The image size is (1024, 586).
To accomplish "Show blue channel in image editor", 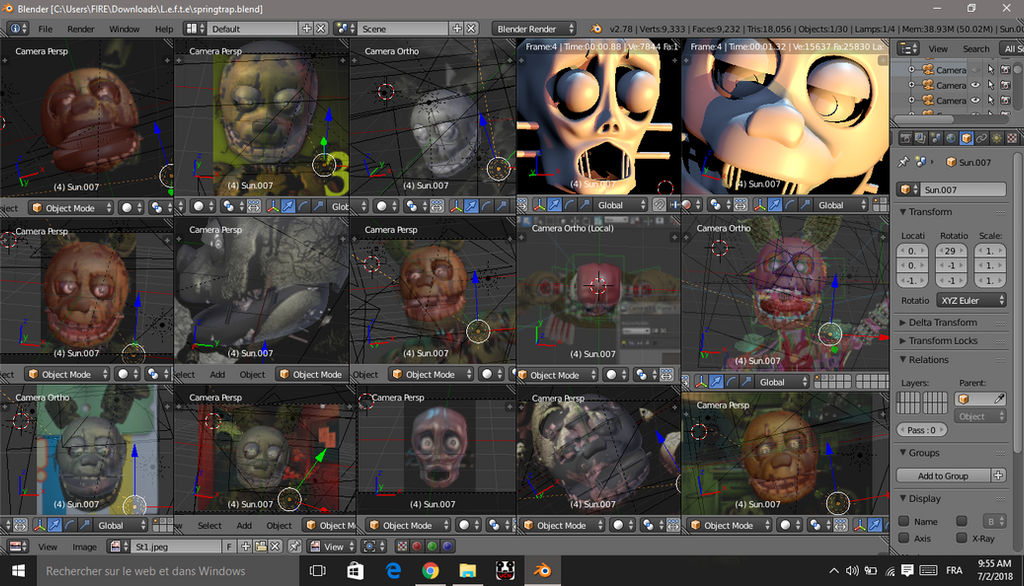I will coord(447,546).
